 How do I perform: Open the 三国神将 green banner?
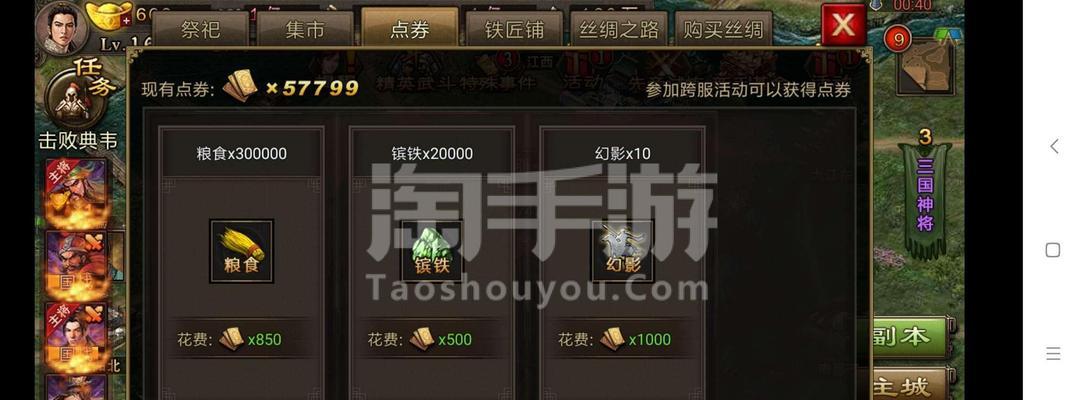925,197
